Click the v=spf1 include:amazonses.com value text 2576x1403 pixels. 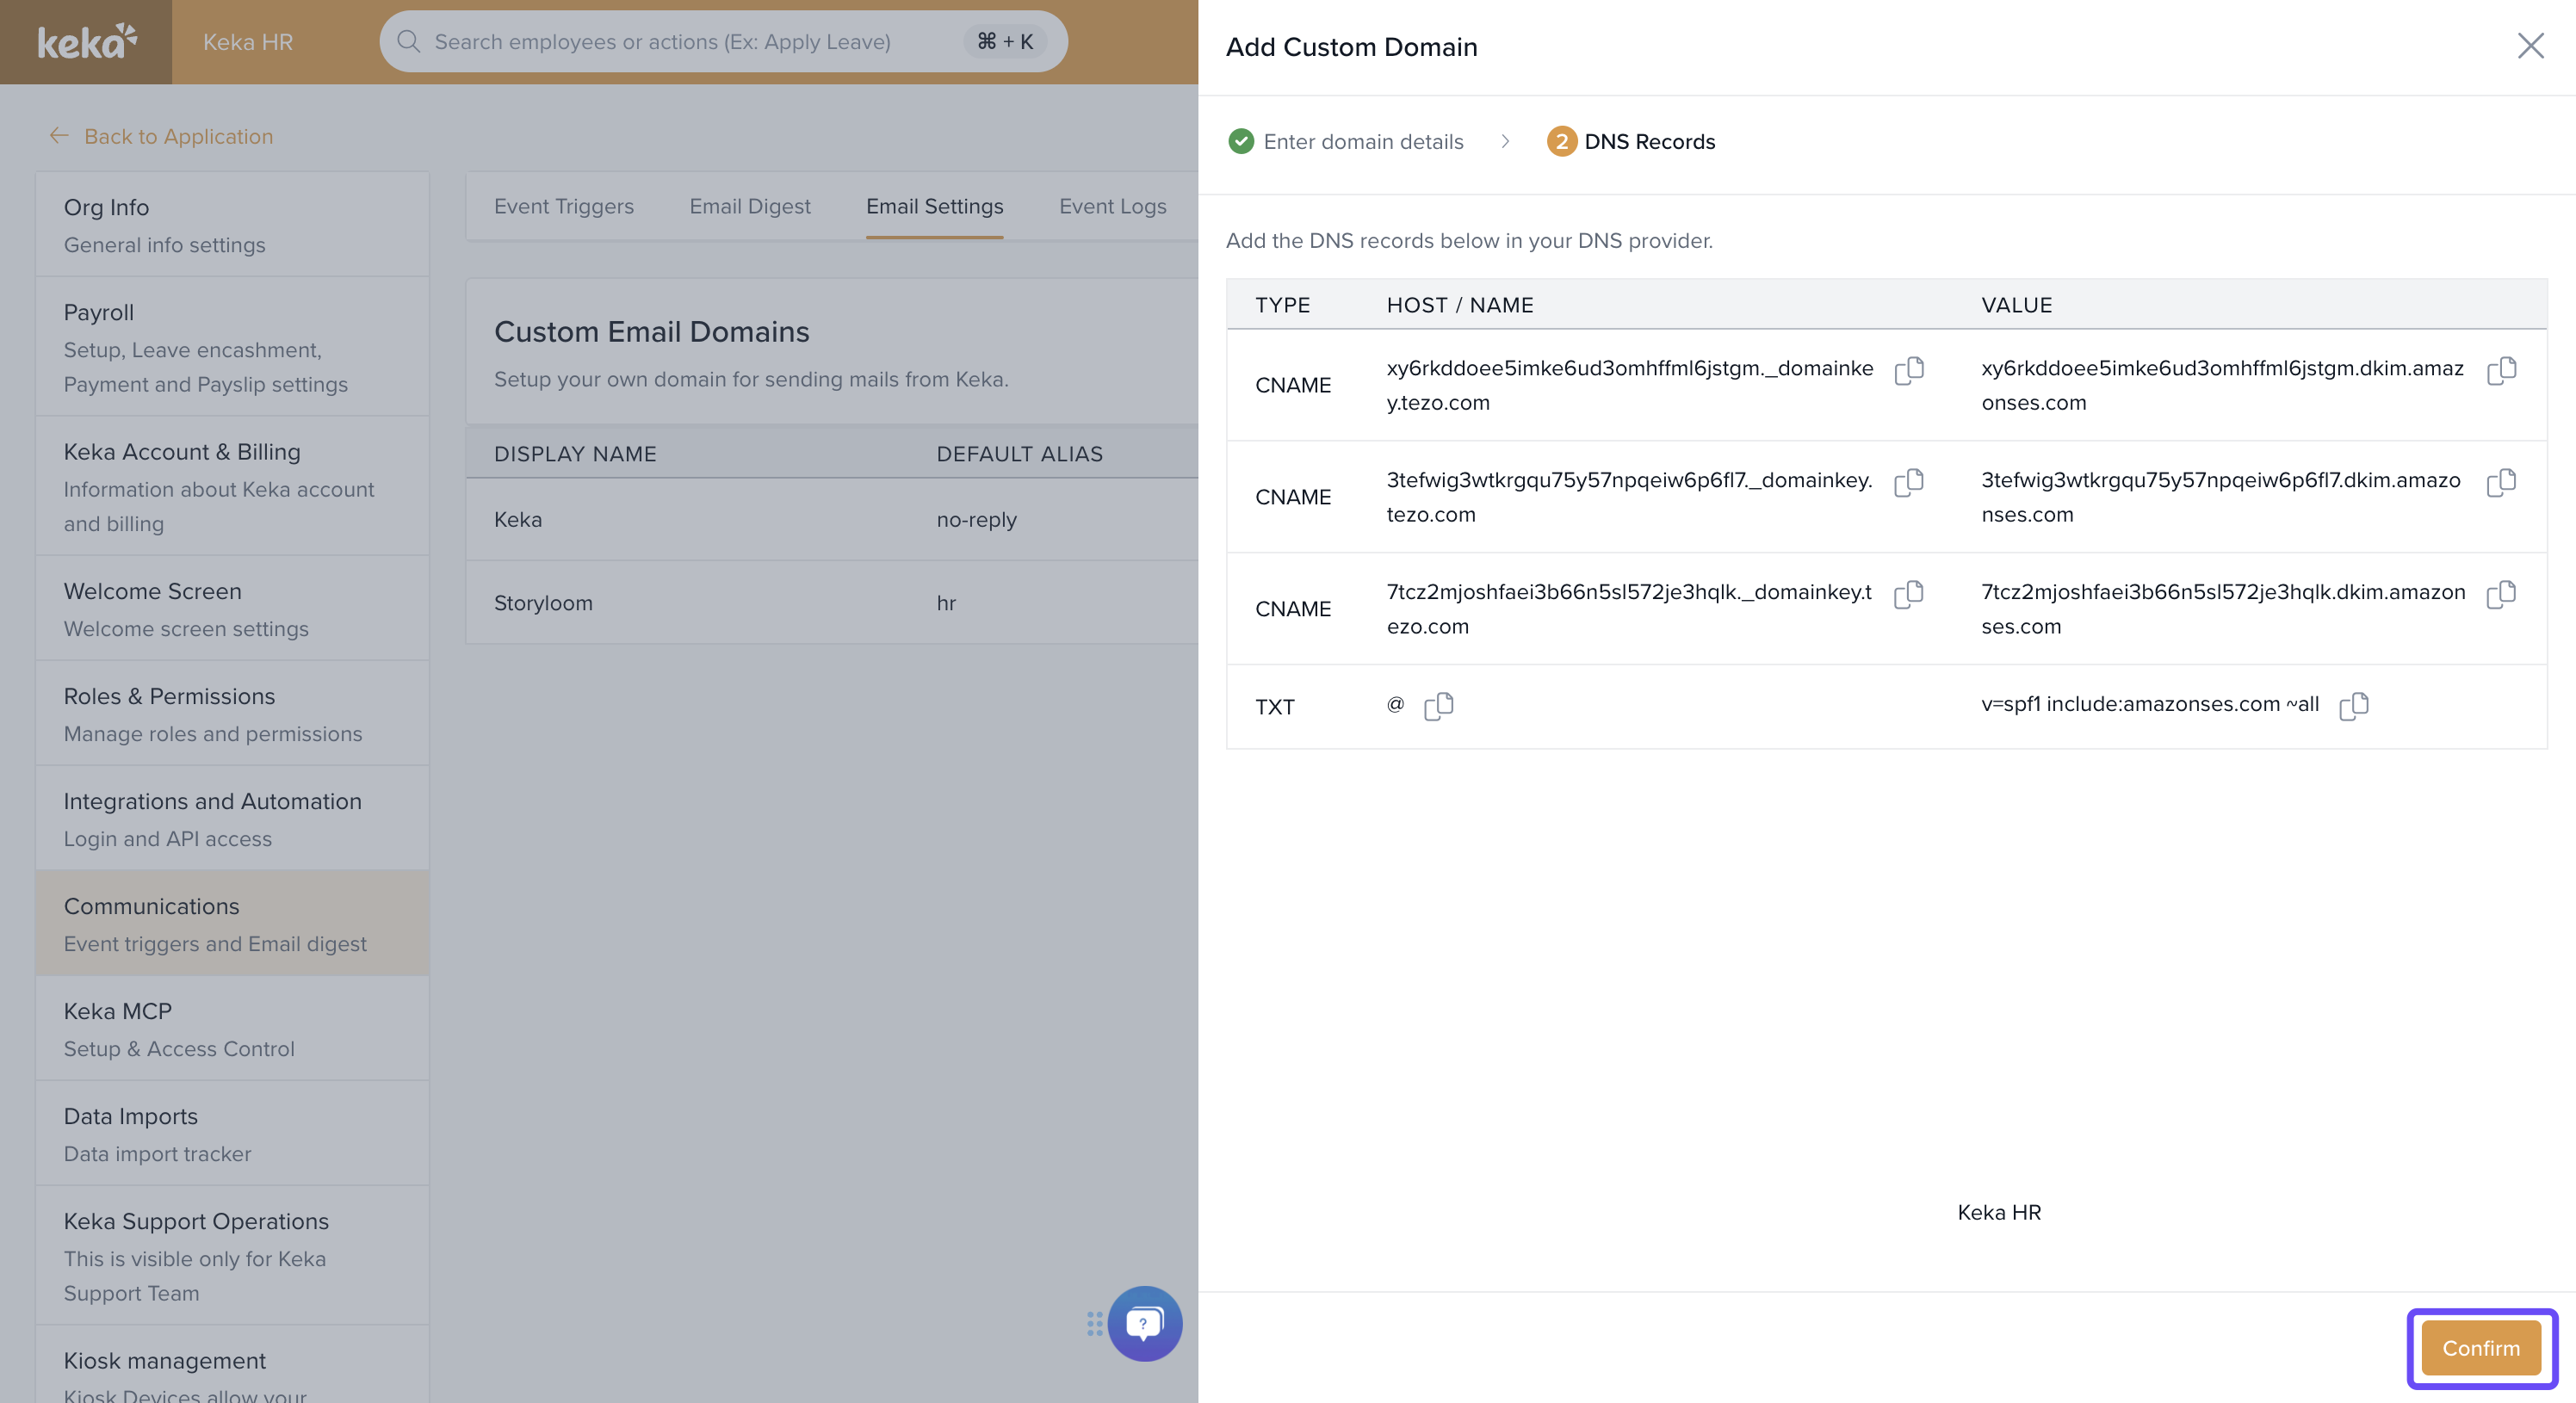click(x=2150, y=704)
